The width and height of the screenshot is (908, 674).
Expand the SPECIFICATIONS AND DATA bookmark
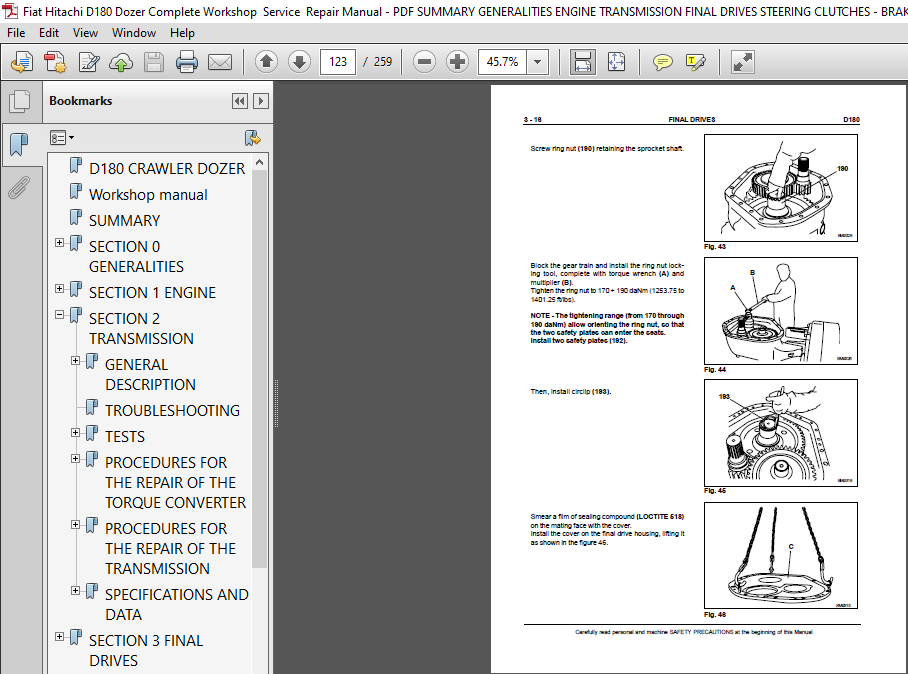click(75, 590)
